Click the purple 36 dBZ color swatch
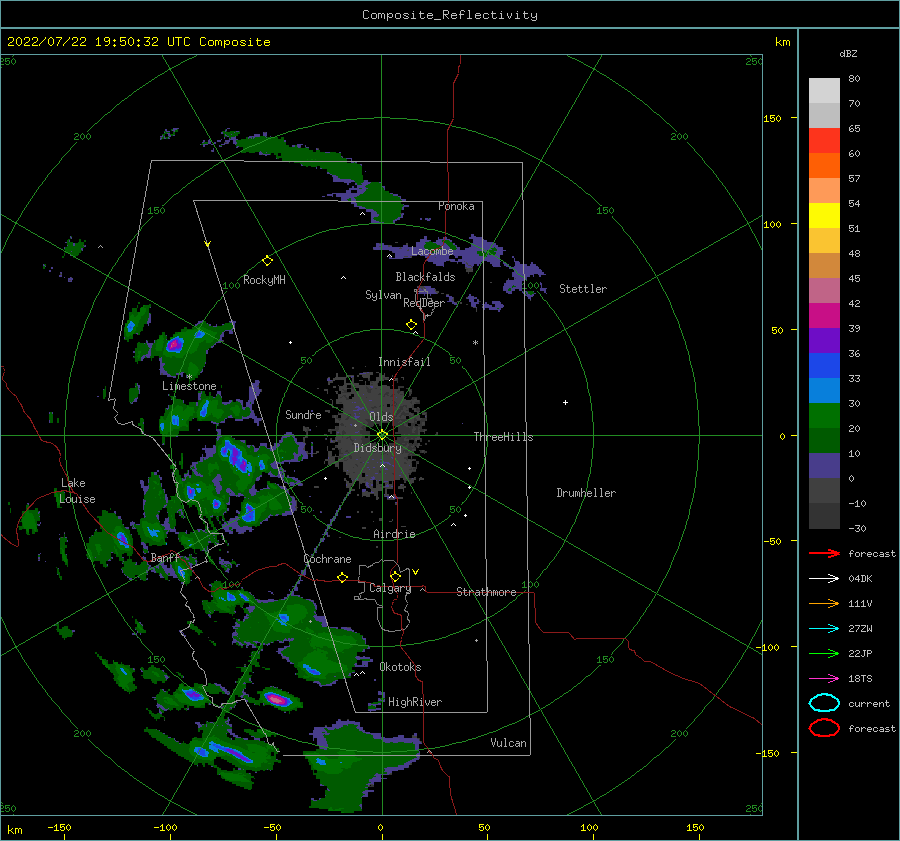This screenshot has width=900, height=841. 824,340
